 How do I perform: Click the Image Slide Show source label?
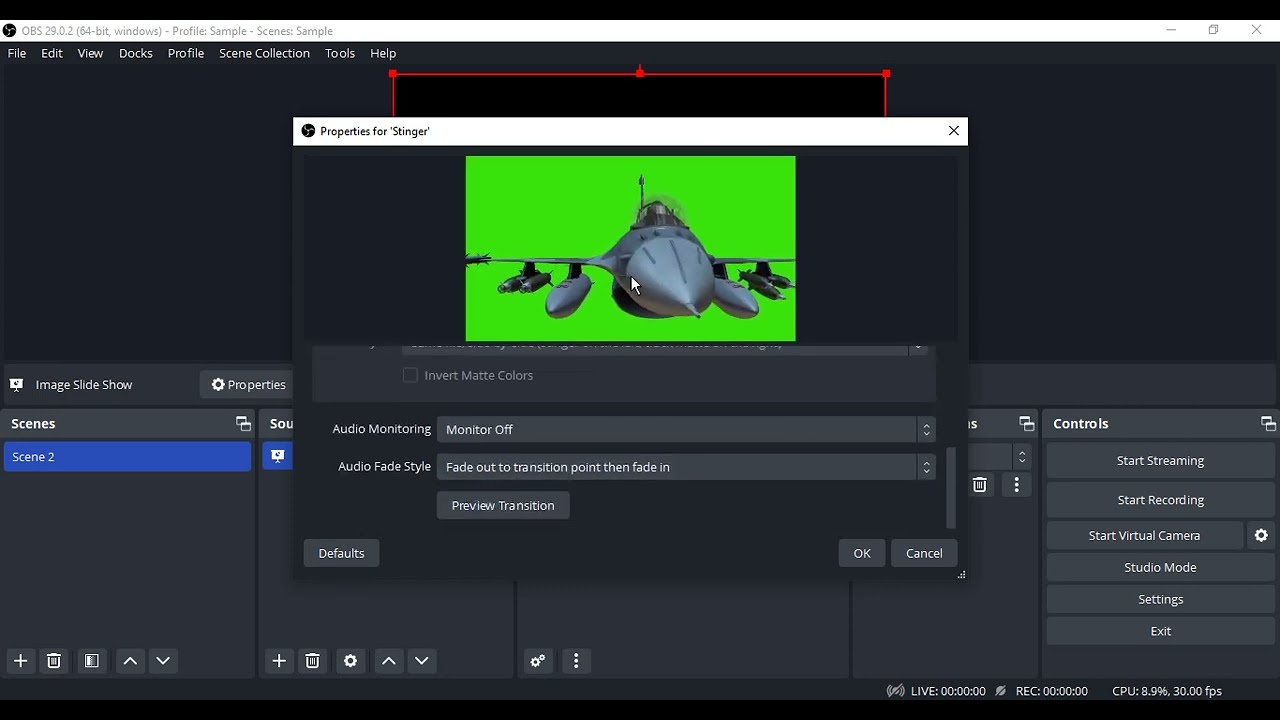click(84, 385)
